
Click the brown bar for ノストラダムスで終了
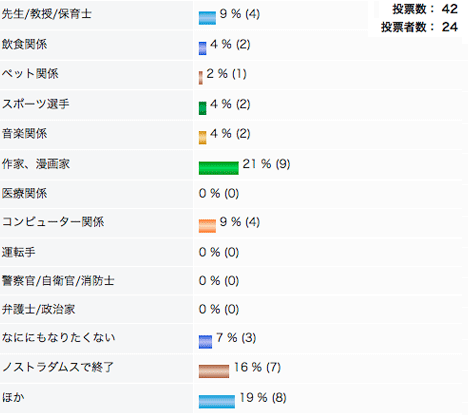[214, 371]
